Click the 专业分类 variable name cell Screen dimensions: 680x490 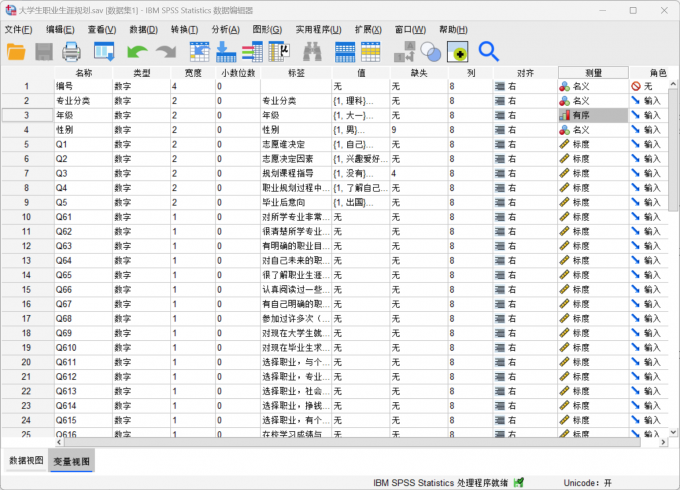(83, 101)
